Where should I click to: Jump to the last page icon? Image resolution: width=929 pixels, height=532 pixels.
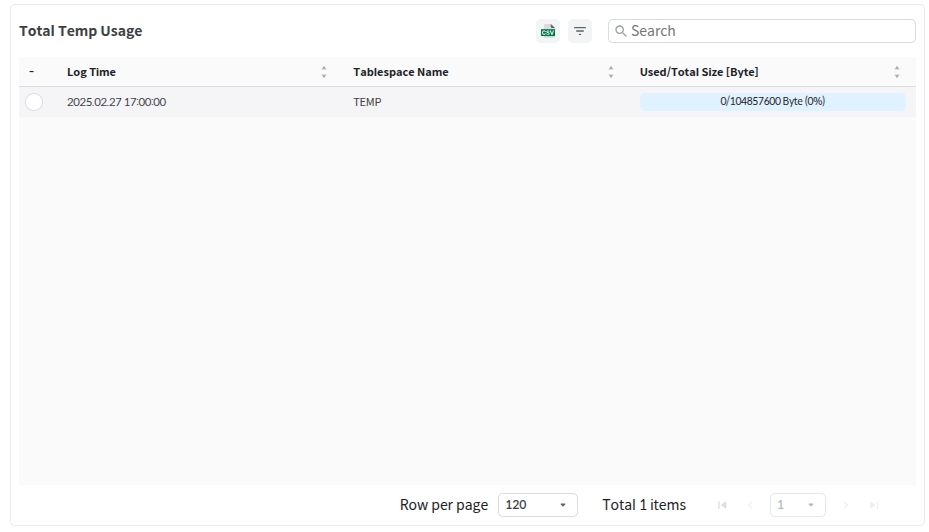(874, 505)
